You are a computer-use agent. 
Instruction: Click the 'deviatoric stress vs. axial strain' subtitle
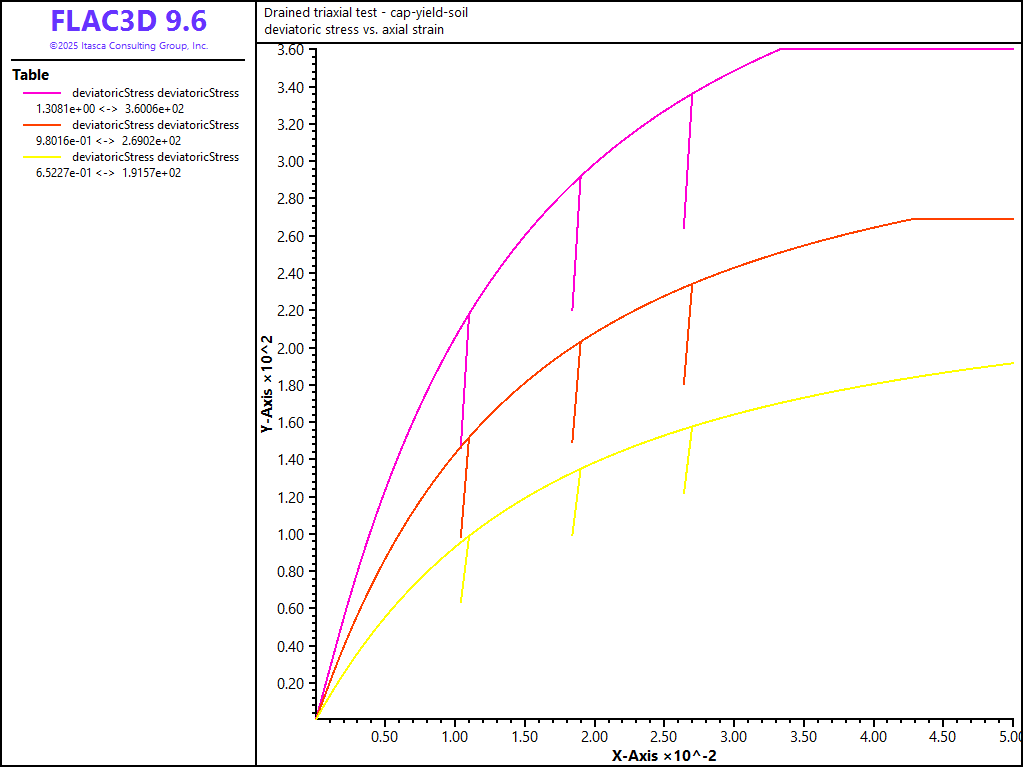tap(354, 29)
